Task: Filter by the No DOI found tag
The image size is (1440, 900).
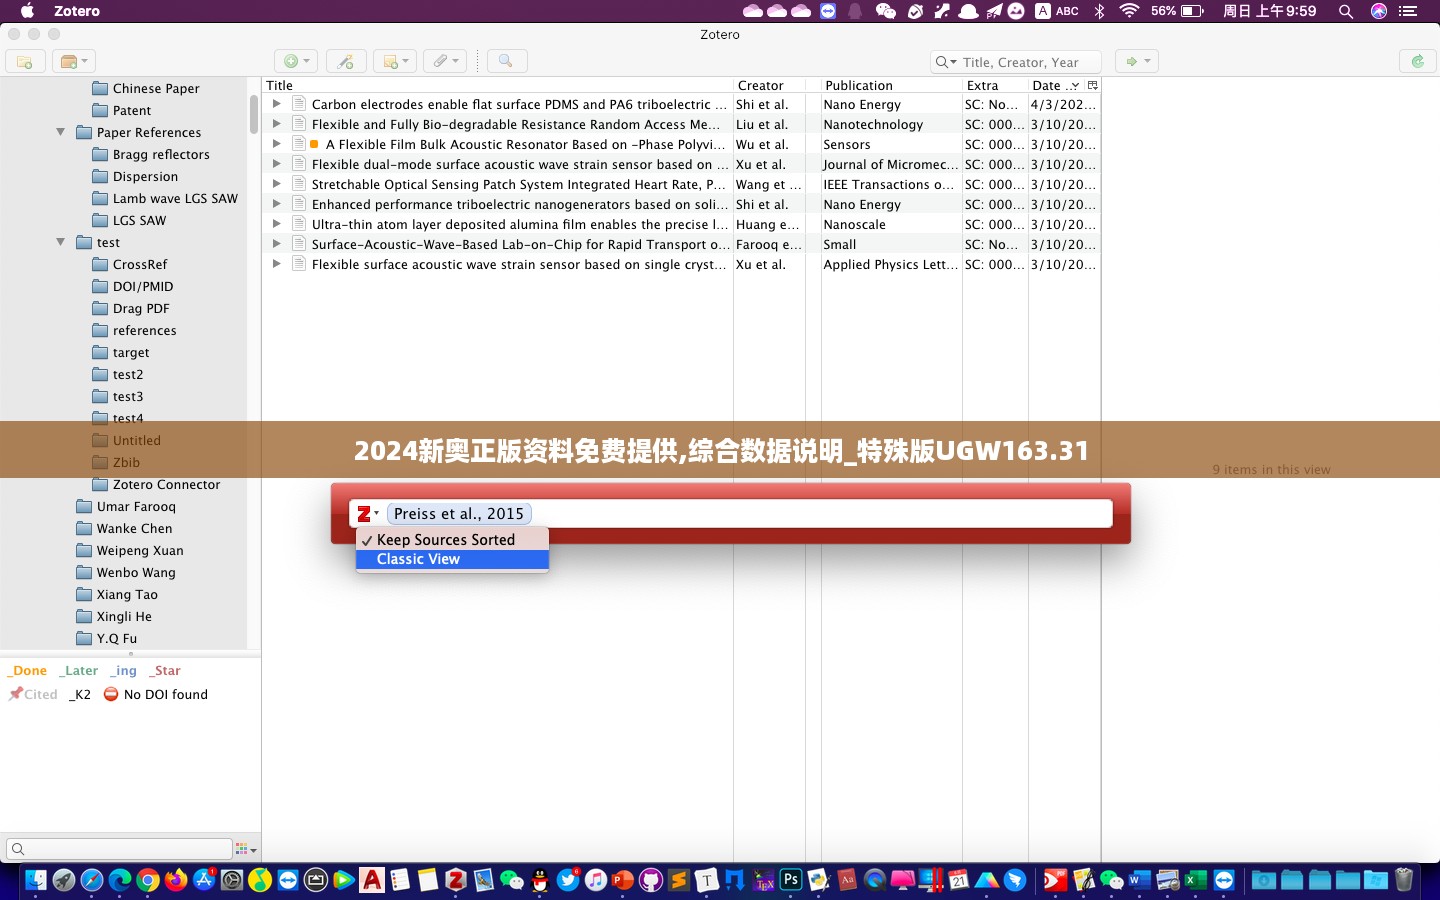Action: point(156,694)
